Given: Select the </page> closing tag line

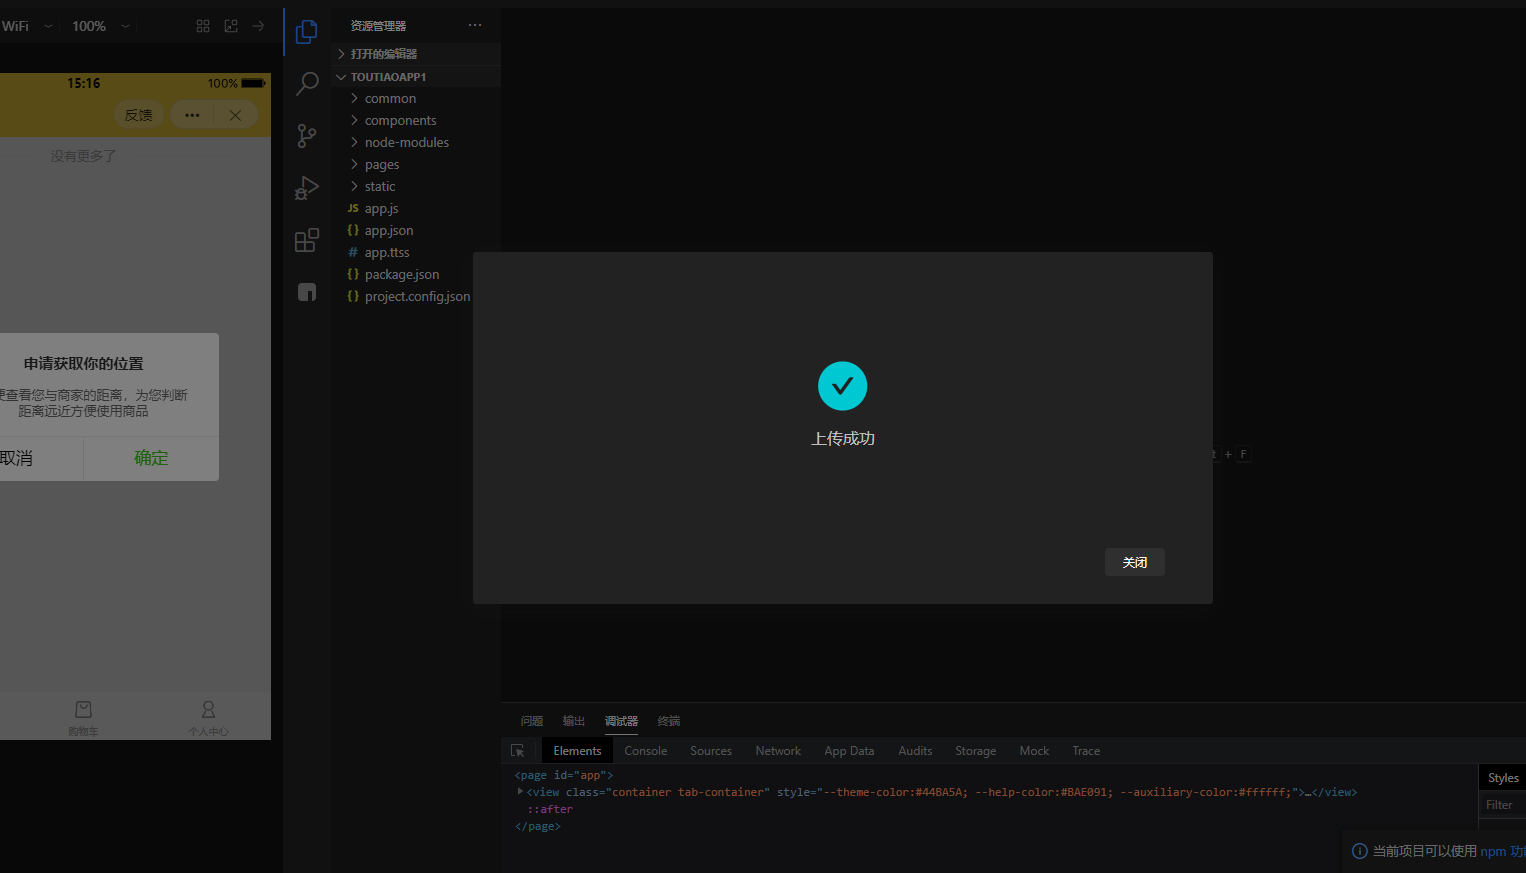Looking at the screenshot, I should [537, 826].
